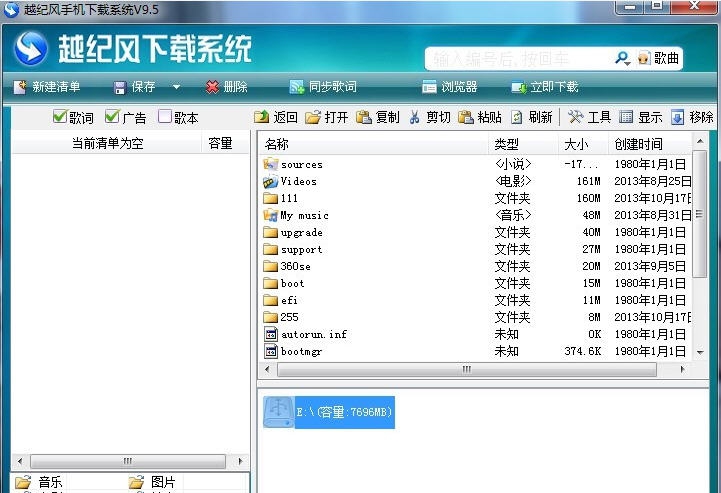Viewport: 721px width, 493px height.
Task: Select the autorun.inf file icon
Action: 271,334
